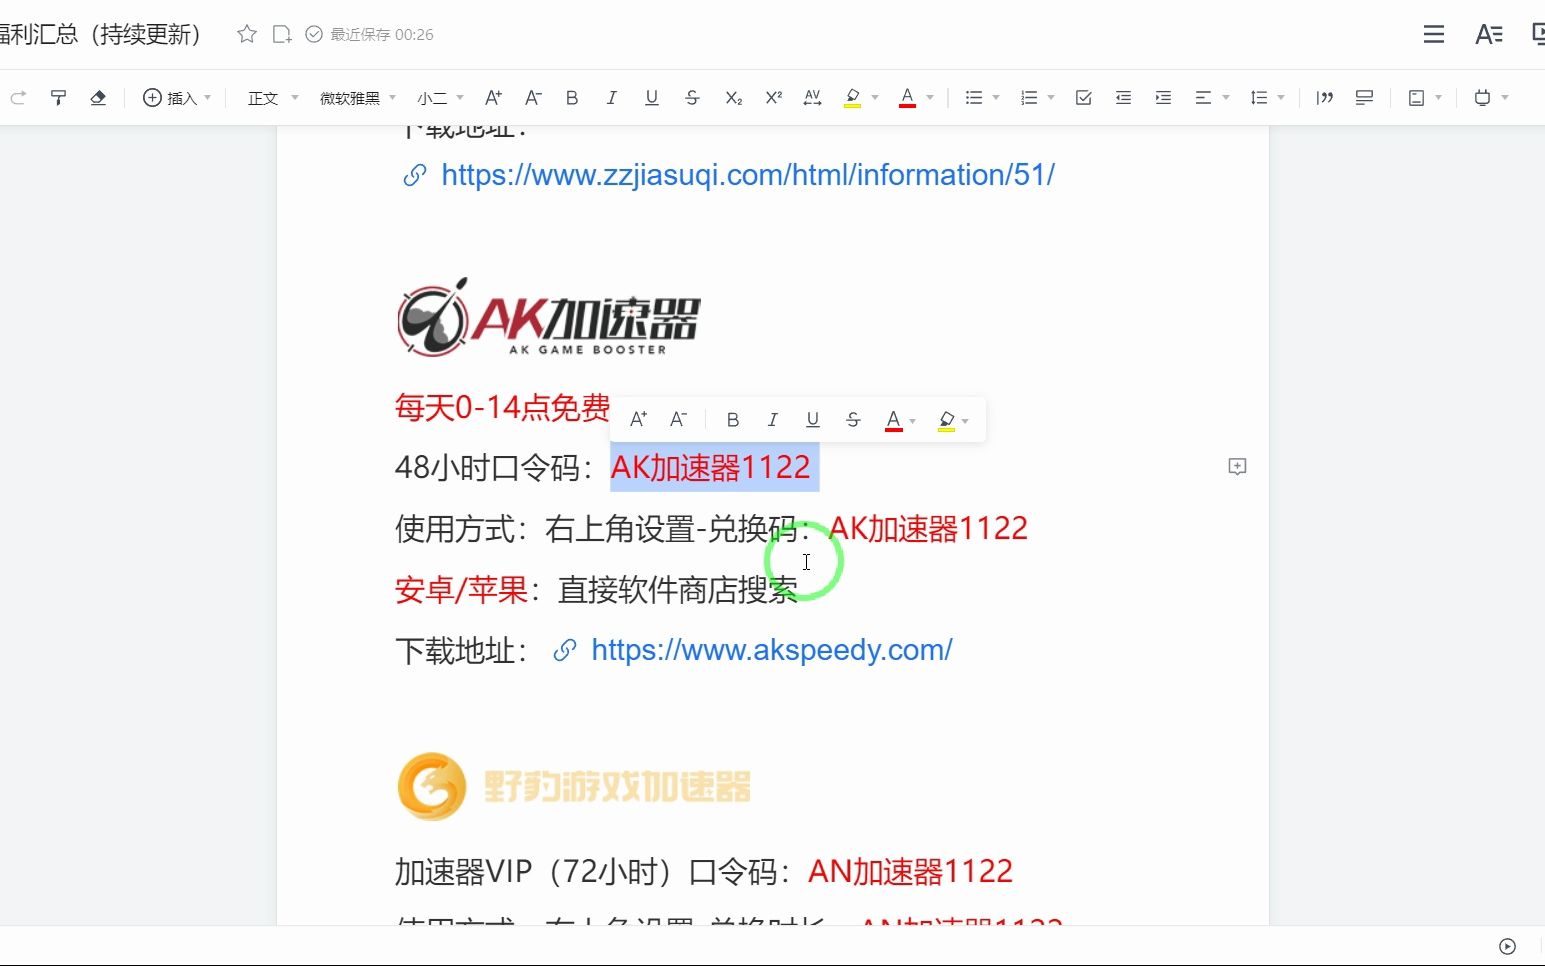Apply highlight in the floating toolbar
1545x966 pixels.
click(x=946, y=420)
